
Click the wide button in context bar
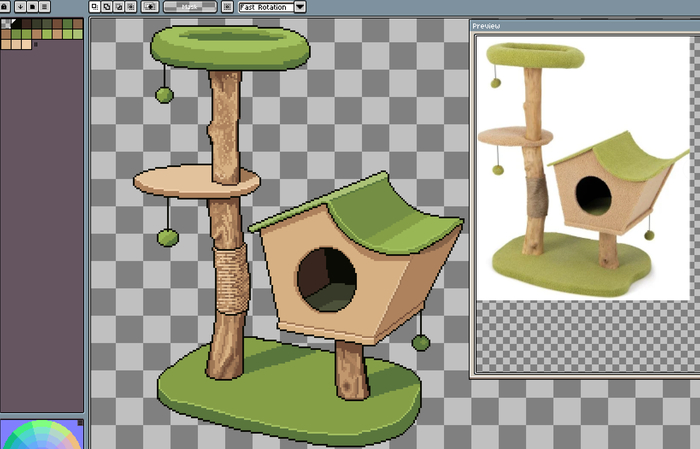190,7
